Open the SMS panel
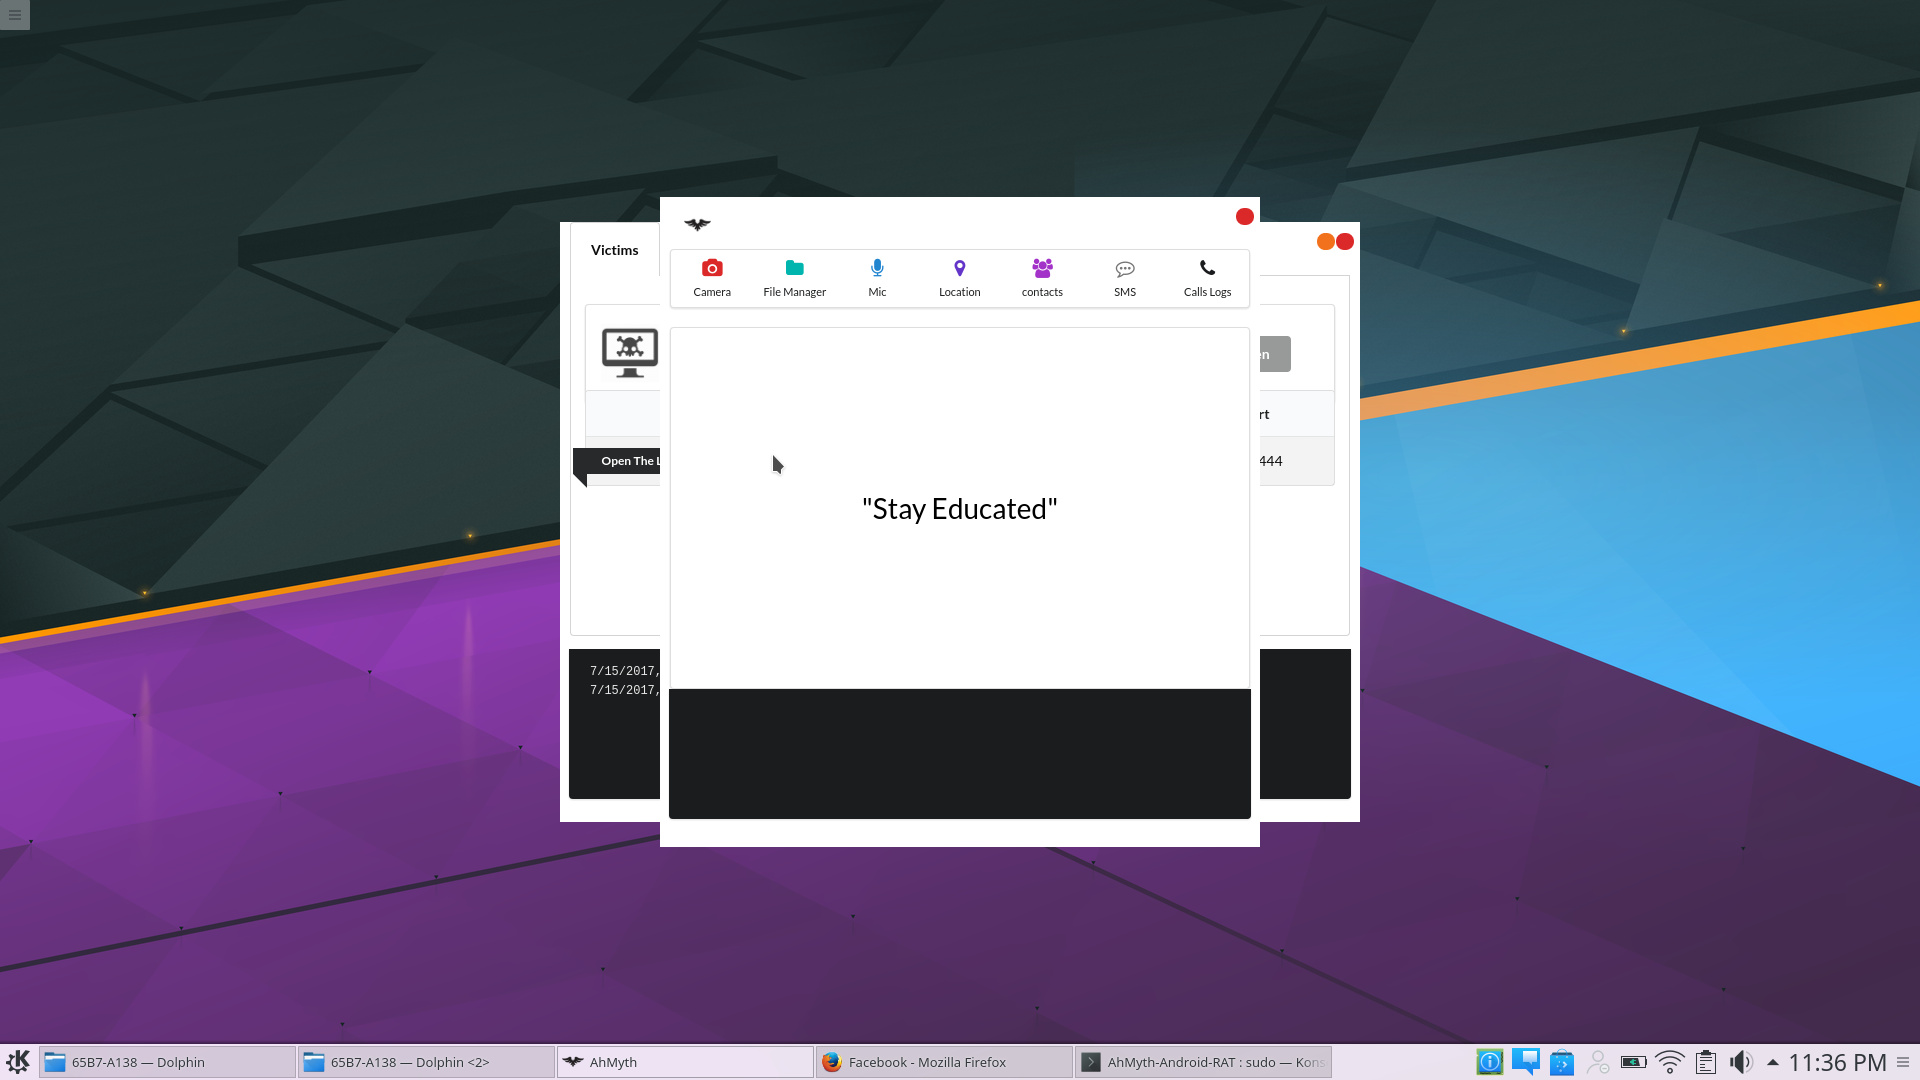Screen dimensions: 1920x1080 coord(1125,277)
